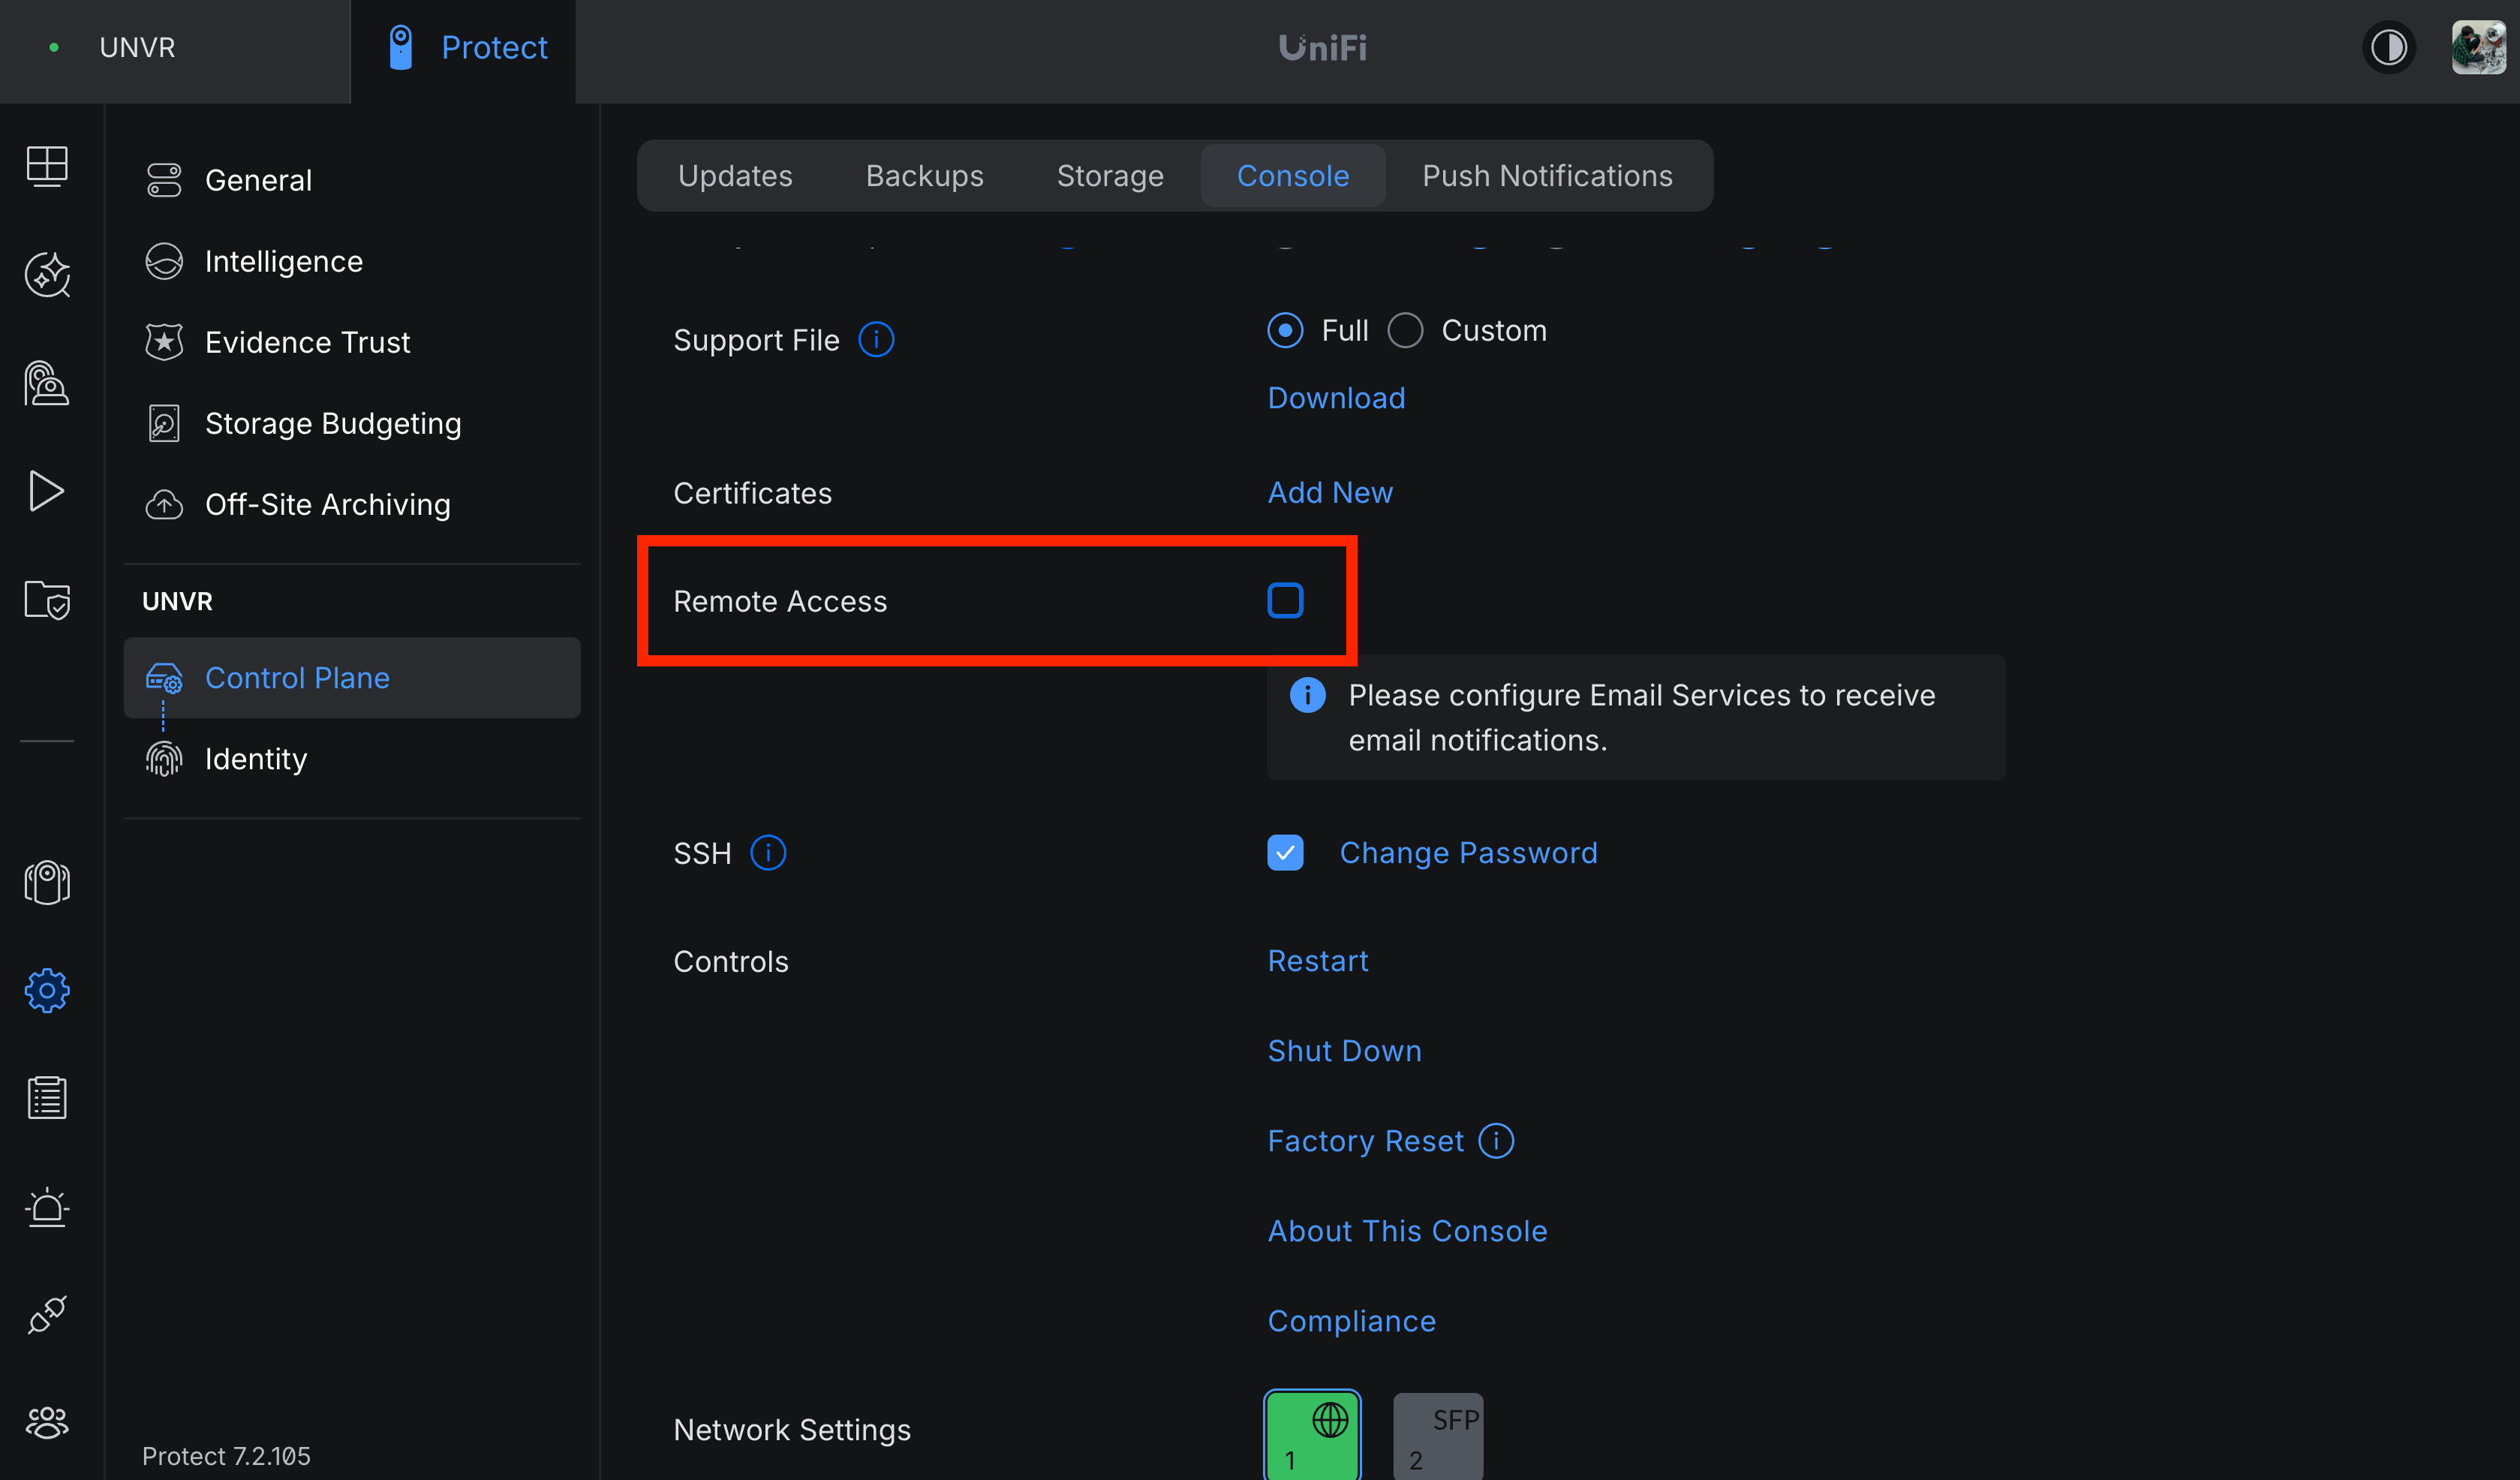Open Identity settings in the sidebar
Screen dimensions: 2520x1480
pos(352,759)
